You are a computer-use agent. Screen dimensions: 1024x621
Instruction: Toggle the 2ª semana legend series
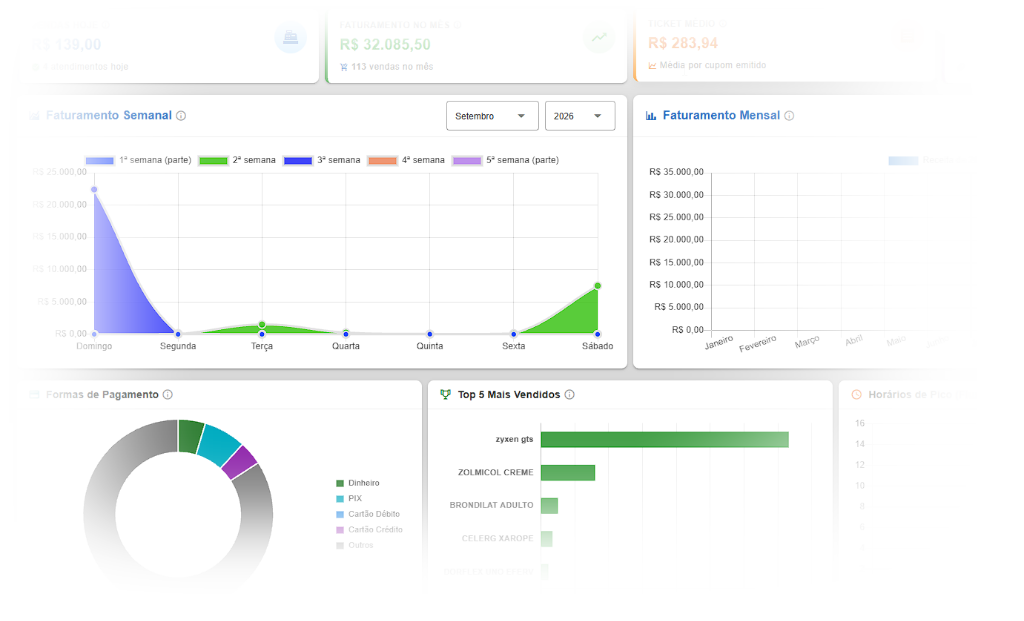pos(237,160)
